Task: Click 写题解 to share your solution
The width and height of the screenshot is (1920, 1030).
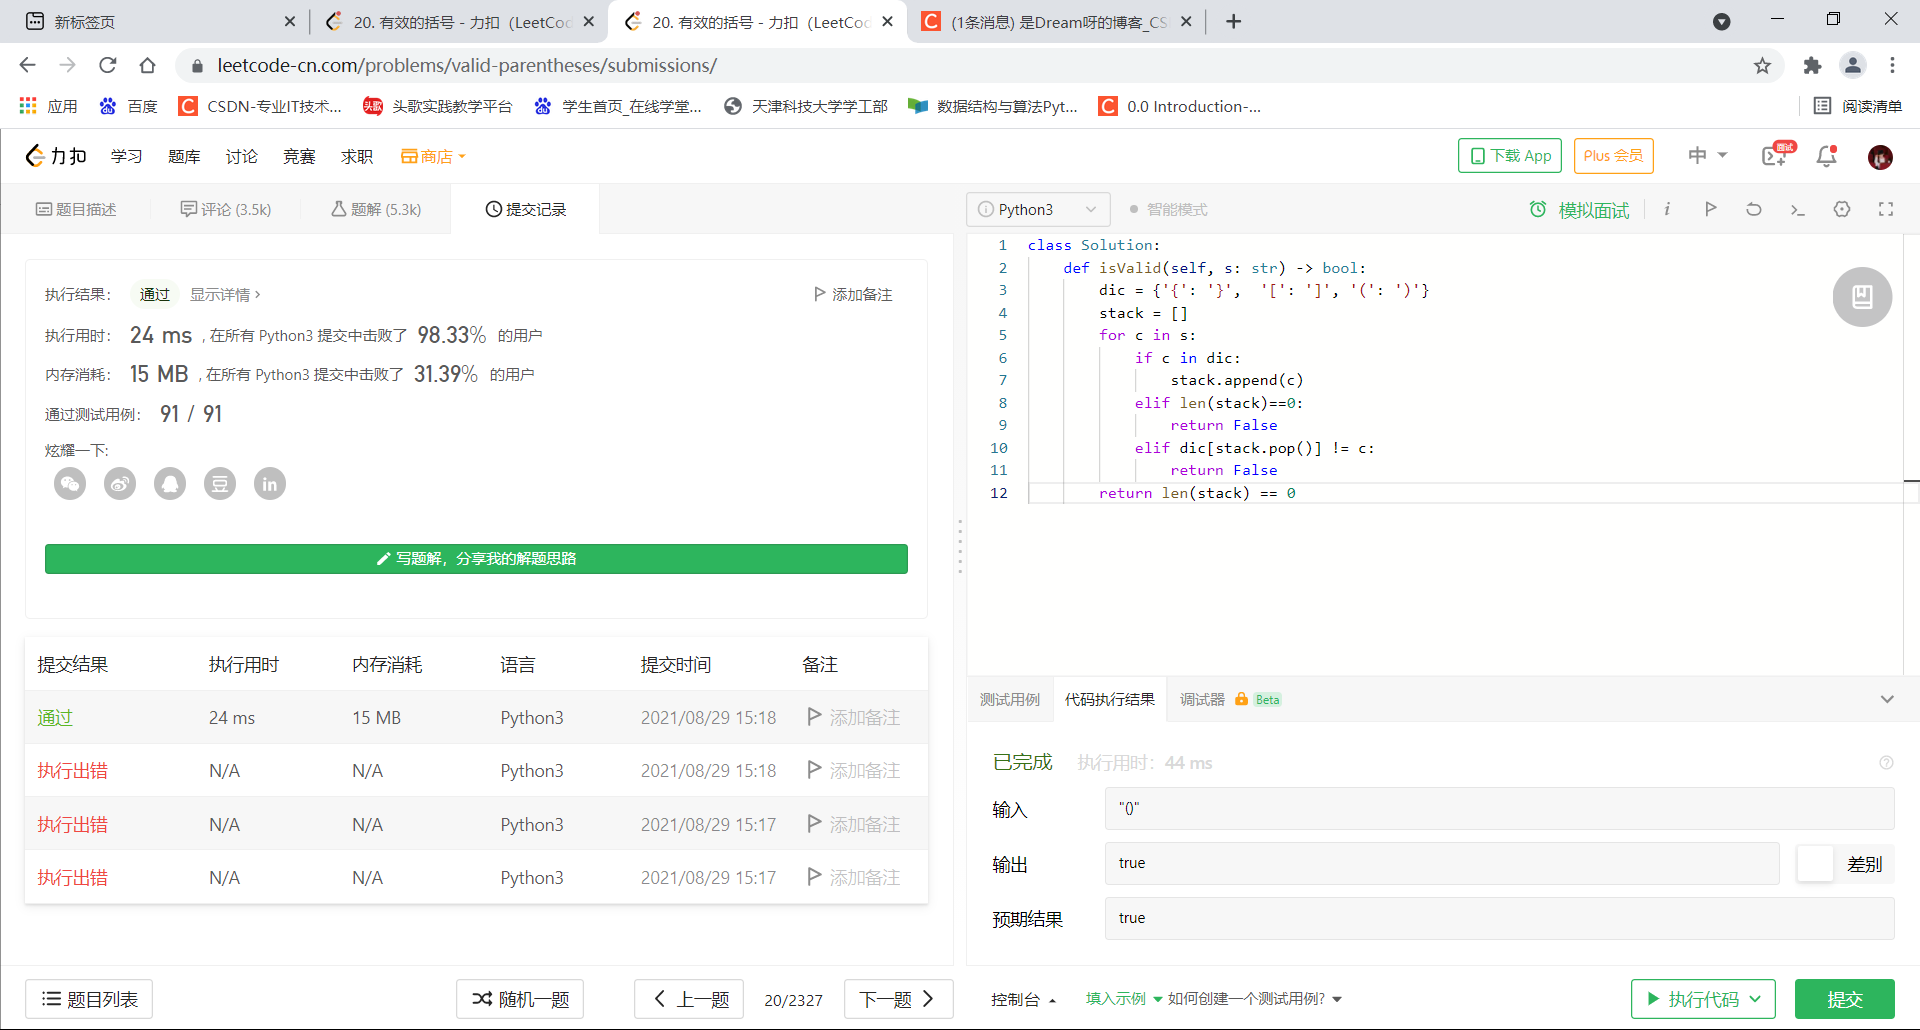Action: 476,558
